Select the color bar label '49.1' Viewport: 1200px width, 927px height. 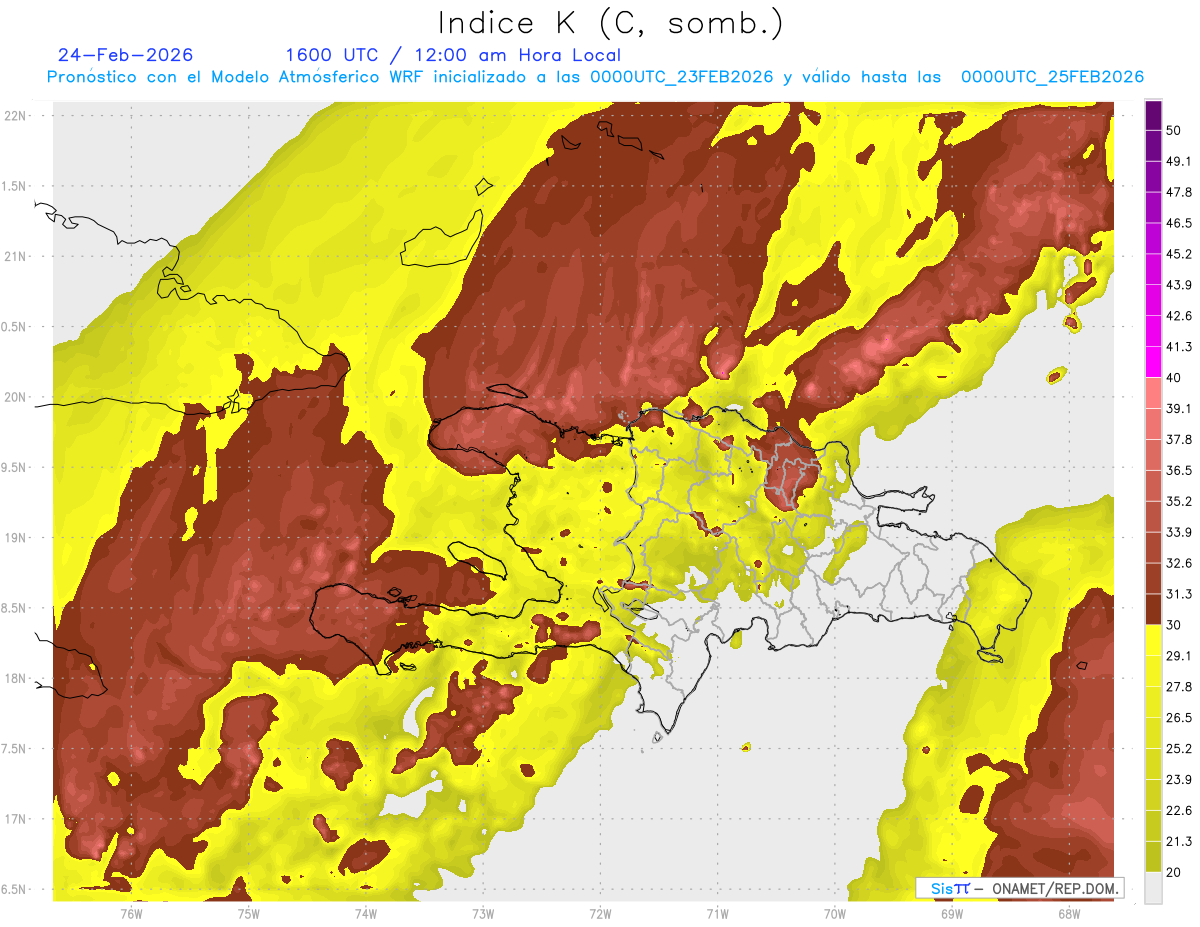click(x=1178, y=161)
